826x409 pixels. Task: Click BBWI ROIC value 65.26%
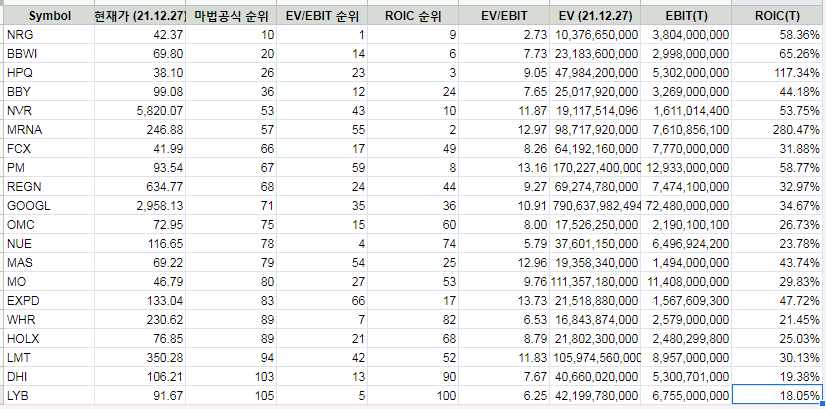(778, 54)
